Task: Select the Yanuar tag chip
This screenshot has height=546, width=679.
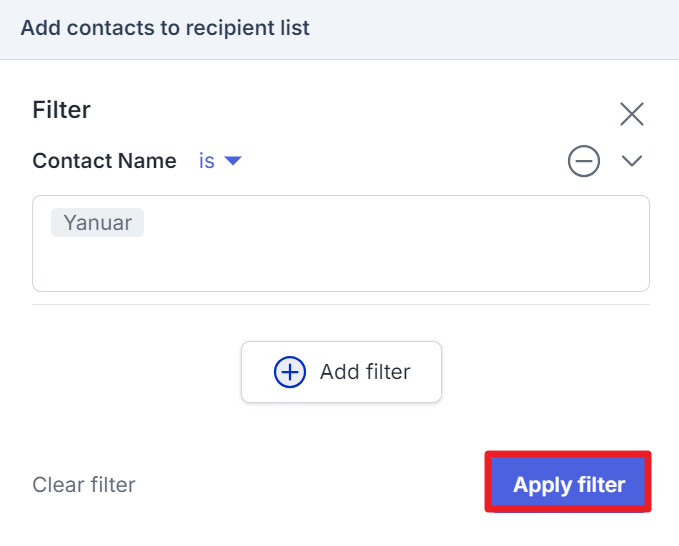Action: 97,223
